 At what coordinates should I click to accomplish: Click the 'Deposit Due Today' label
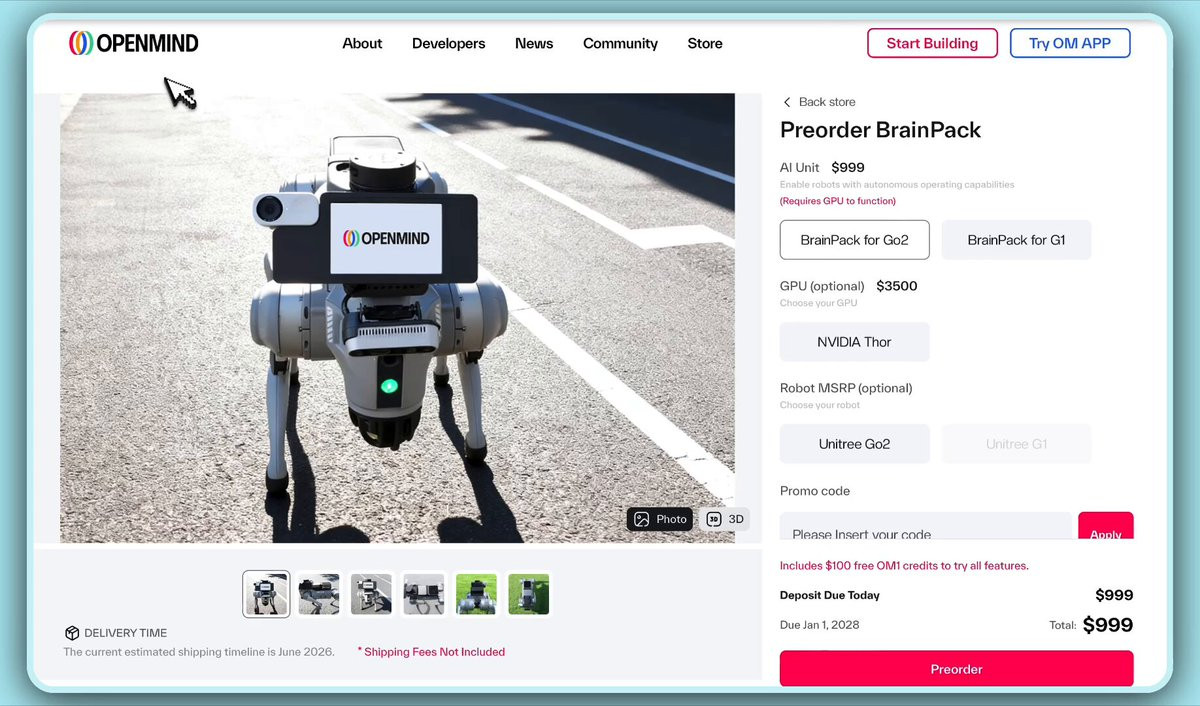[830, 596]
